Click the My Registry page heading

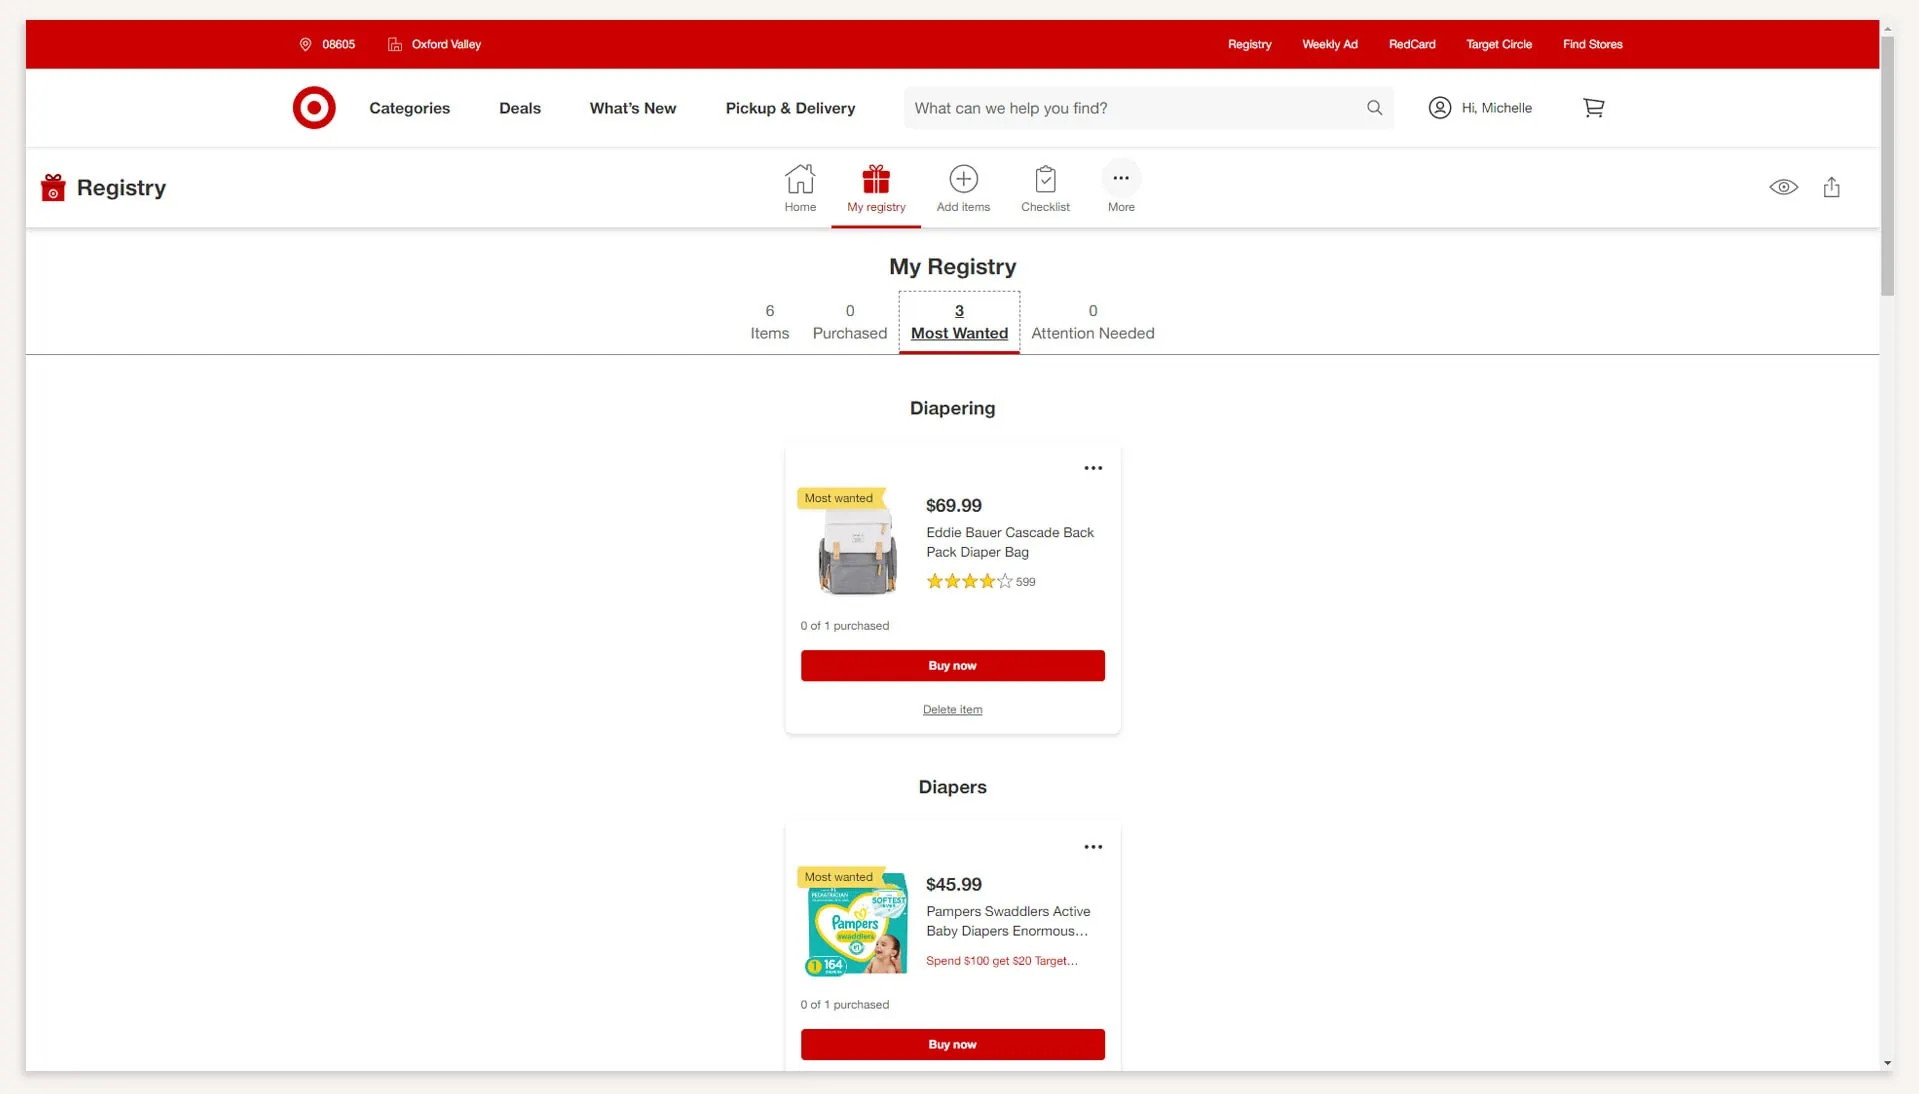[952, 267]
